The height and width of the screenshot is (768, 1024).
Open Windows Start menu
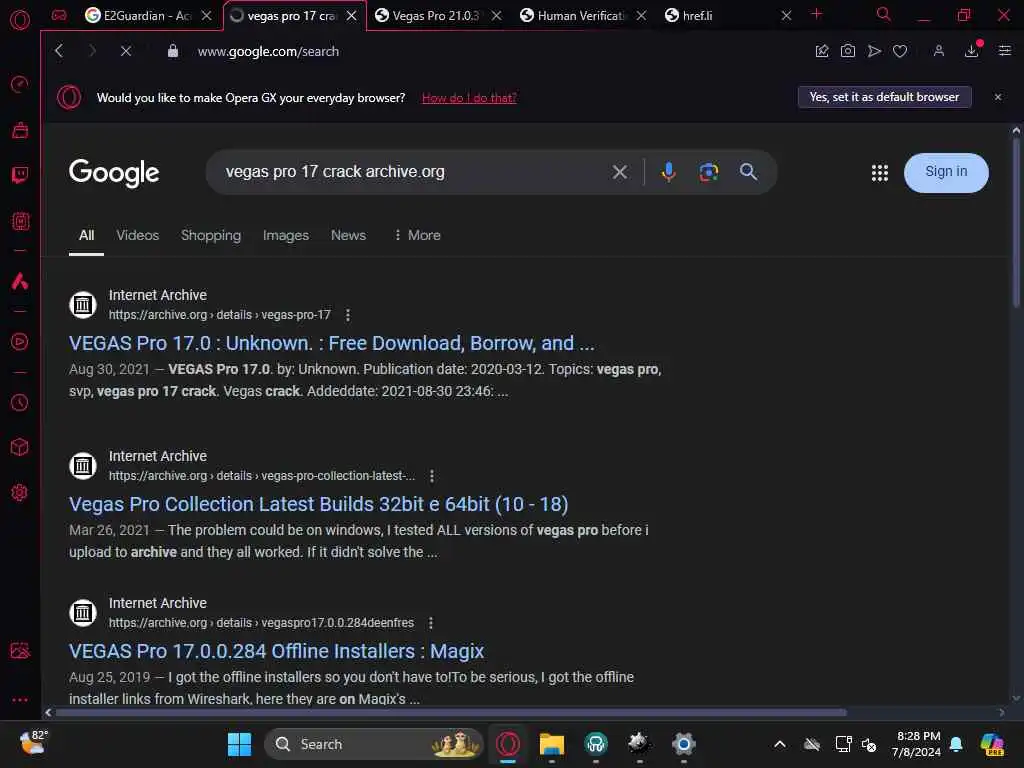tap(239, 744)
